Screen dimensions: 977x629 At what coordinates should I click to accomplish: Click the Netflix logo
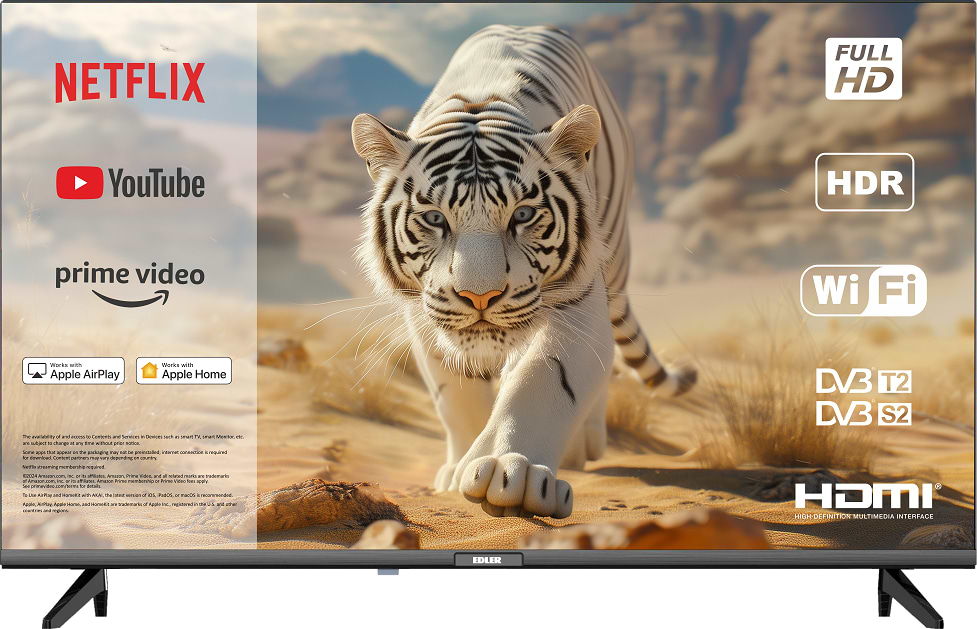pyautogui.click(x=129, y=83)
